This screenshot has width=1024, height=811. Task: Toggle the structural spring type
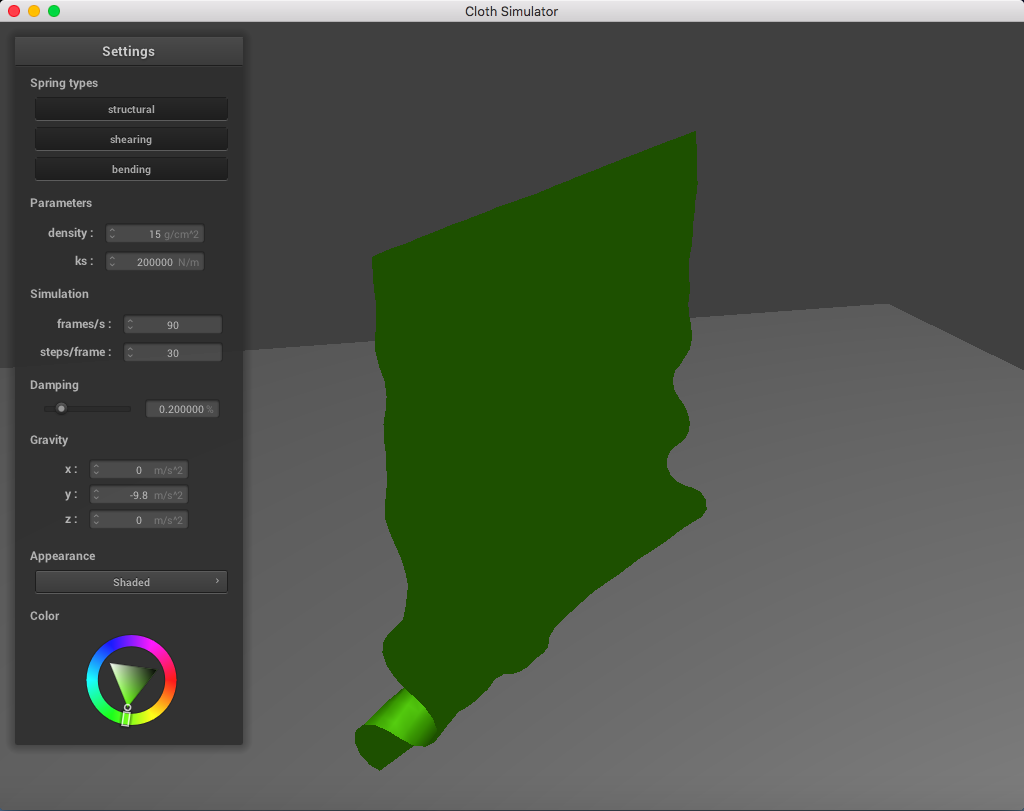click(x=131, y=109)
